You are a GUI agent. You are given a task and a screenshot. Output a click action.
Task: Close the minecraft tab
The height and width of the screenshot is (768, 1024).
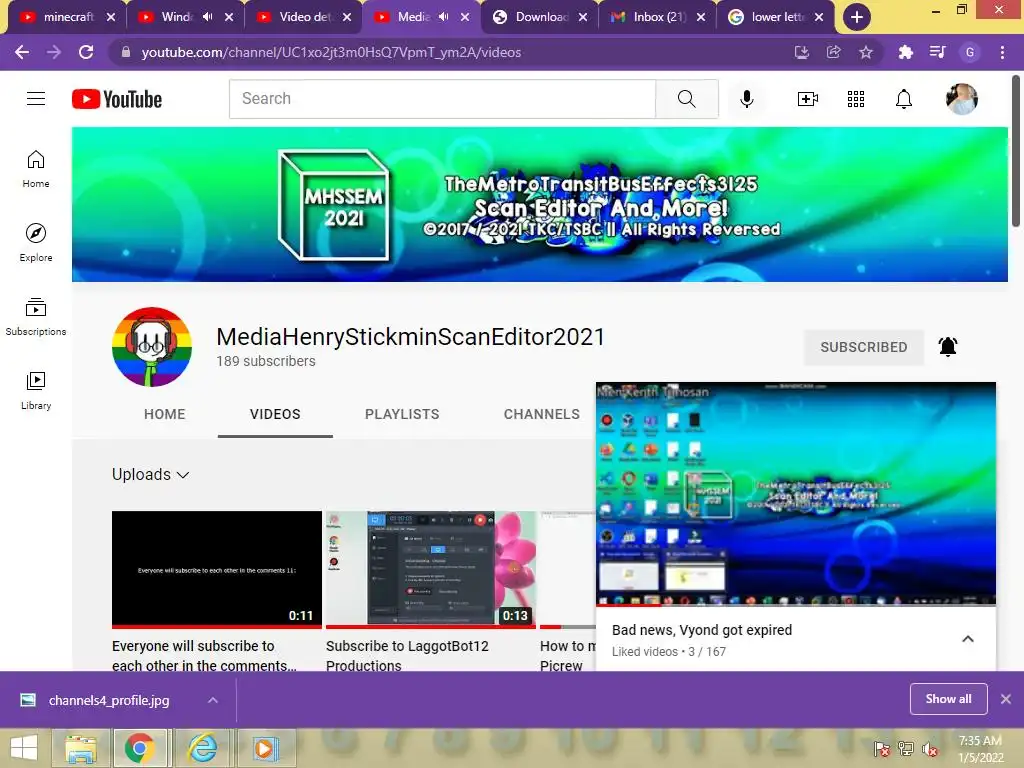click(x=111, y=17)
